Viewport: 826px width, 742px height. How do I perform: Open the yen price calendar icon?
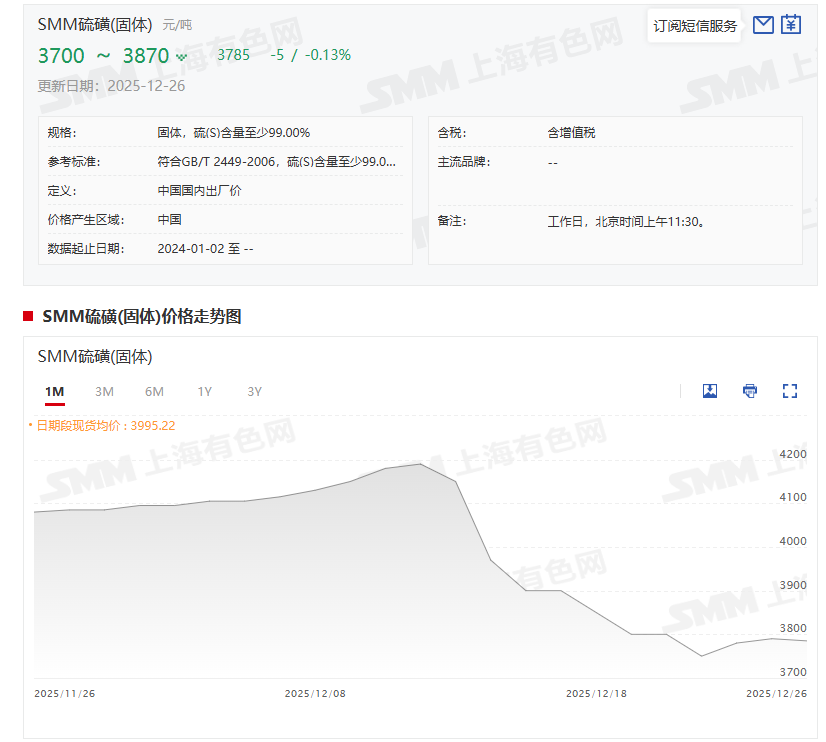(x=791, y=25)
